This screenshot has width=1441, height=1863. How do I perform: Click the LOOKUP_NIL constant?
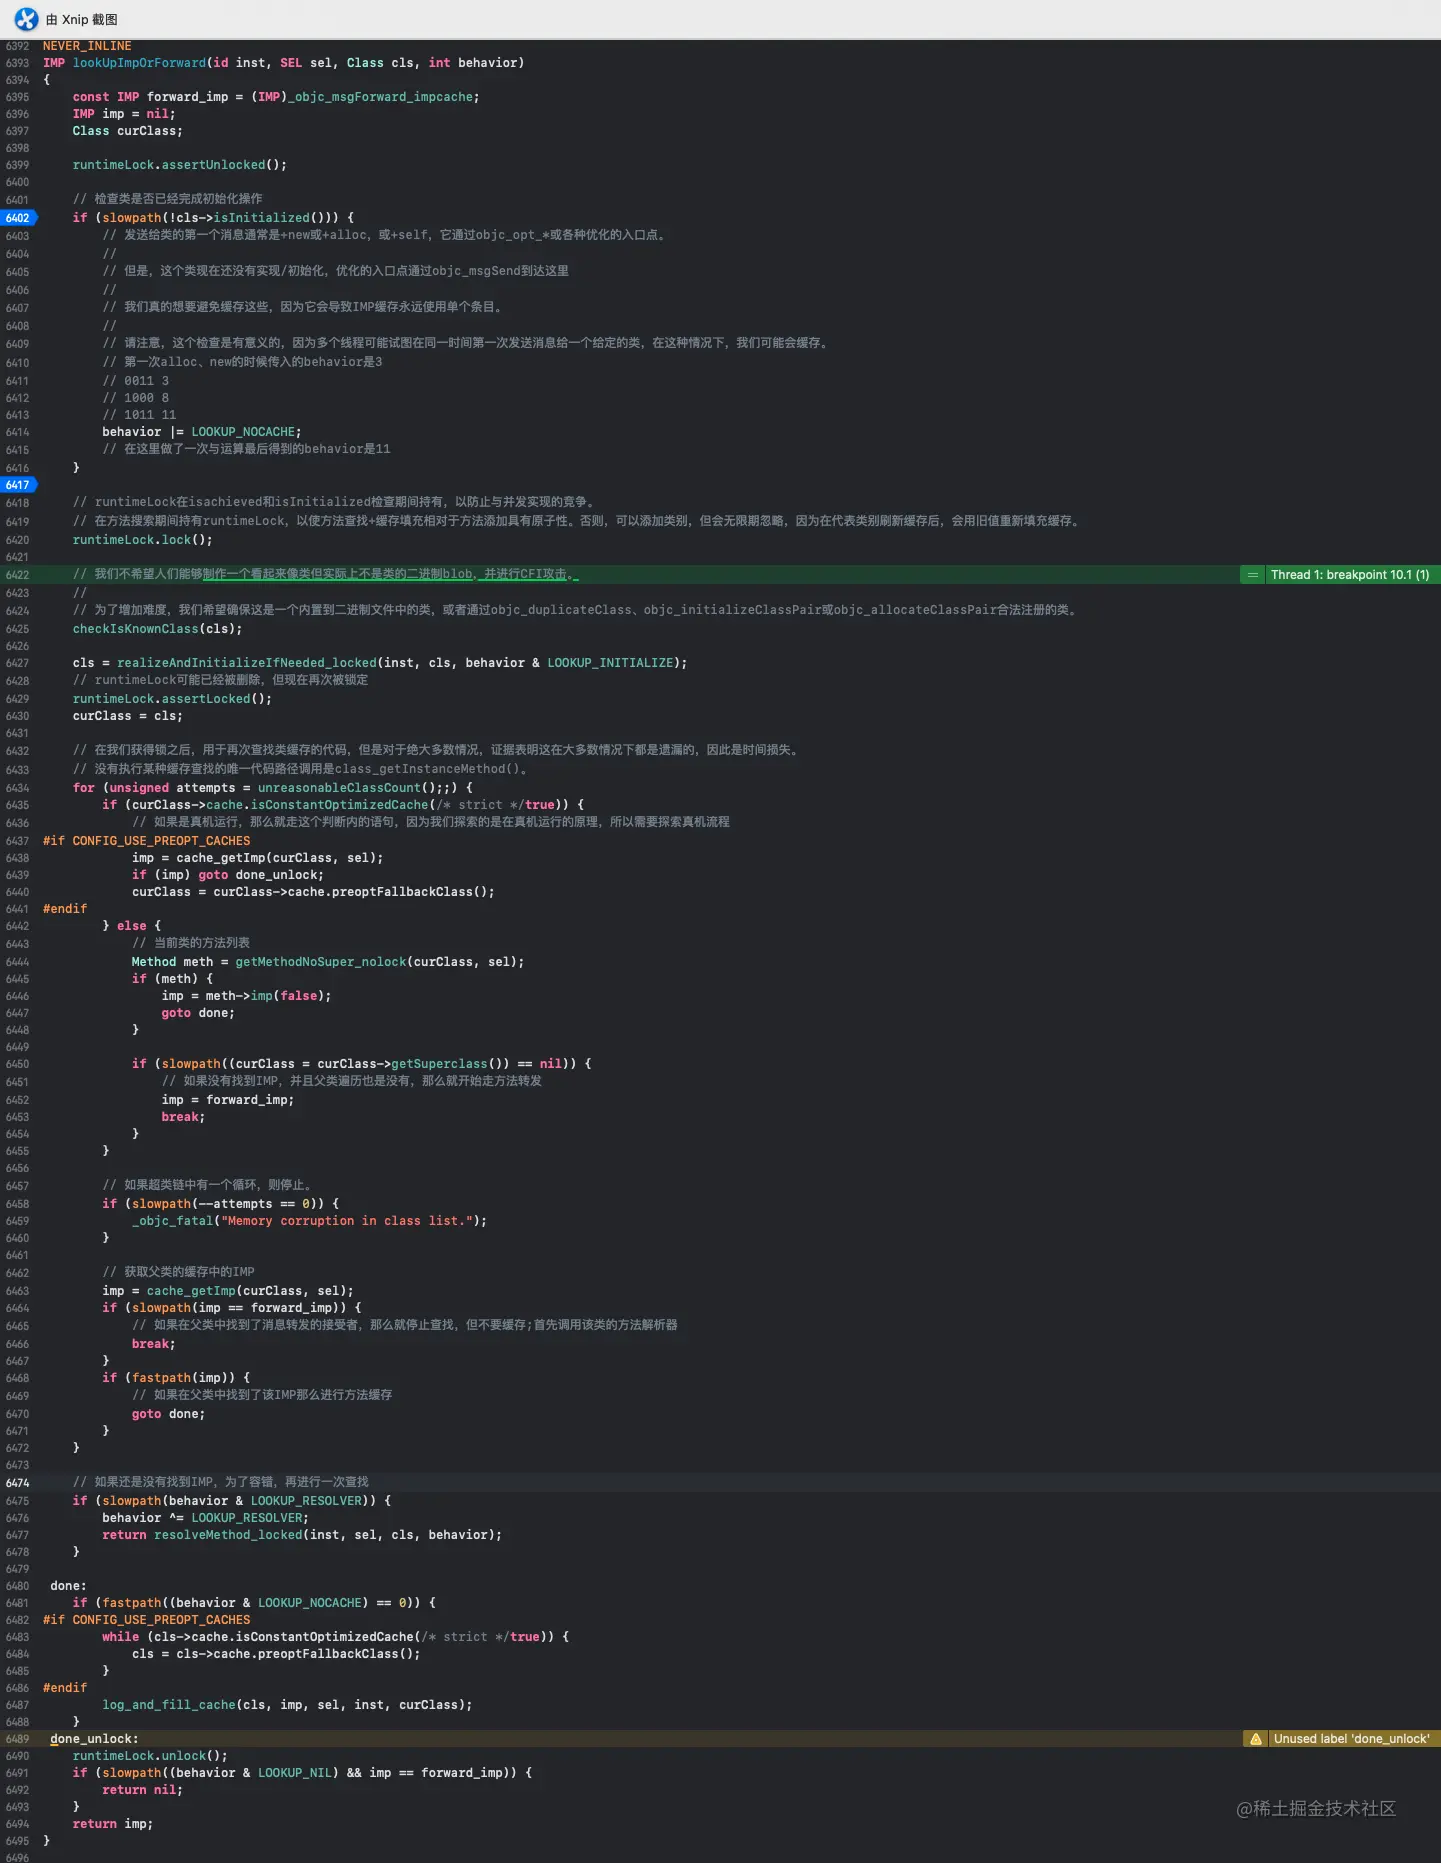point(295,1773)
